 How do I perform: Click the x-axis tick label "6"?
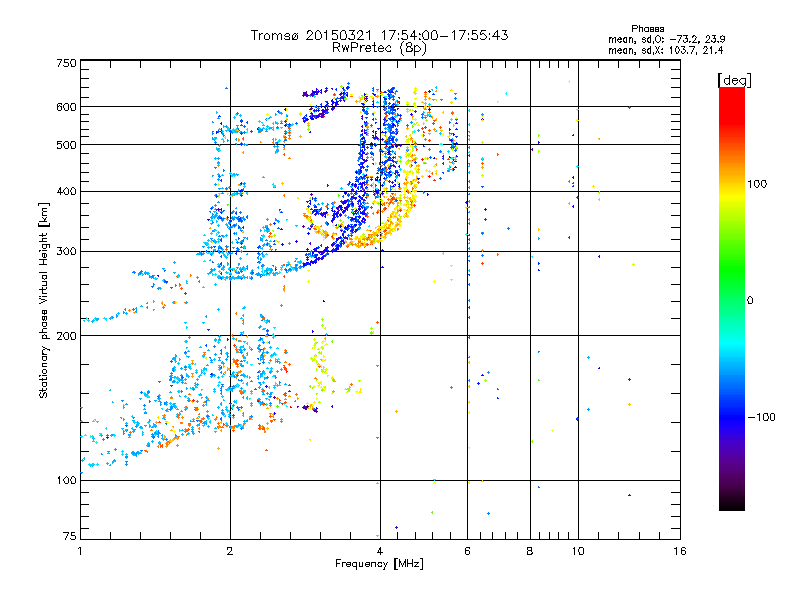pyautogui.click(x=467, y=551)
